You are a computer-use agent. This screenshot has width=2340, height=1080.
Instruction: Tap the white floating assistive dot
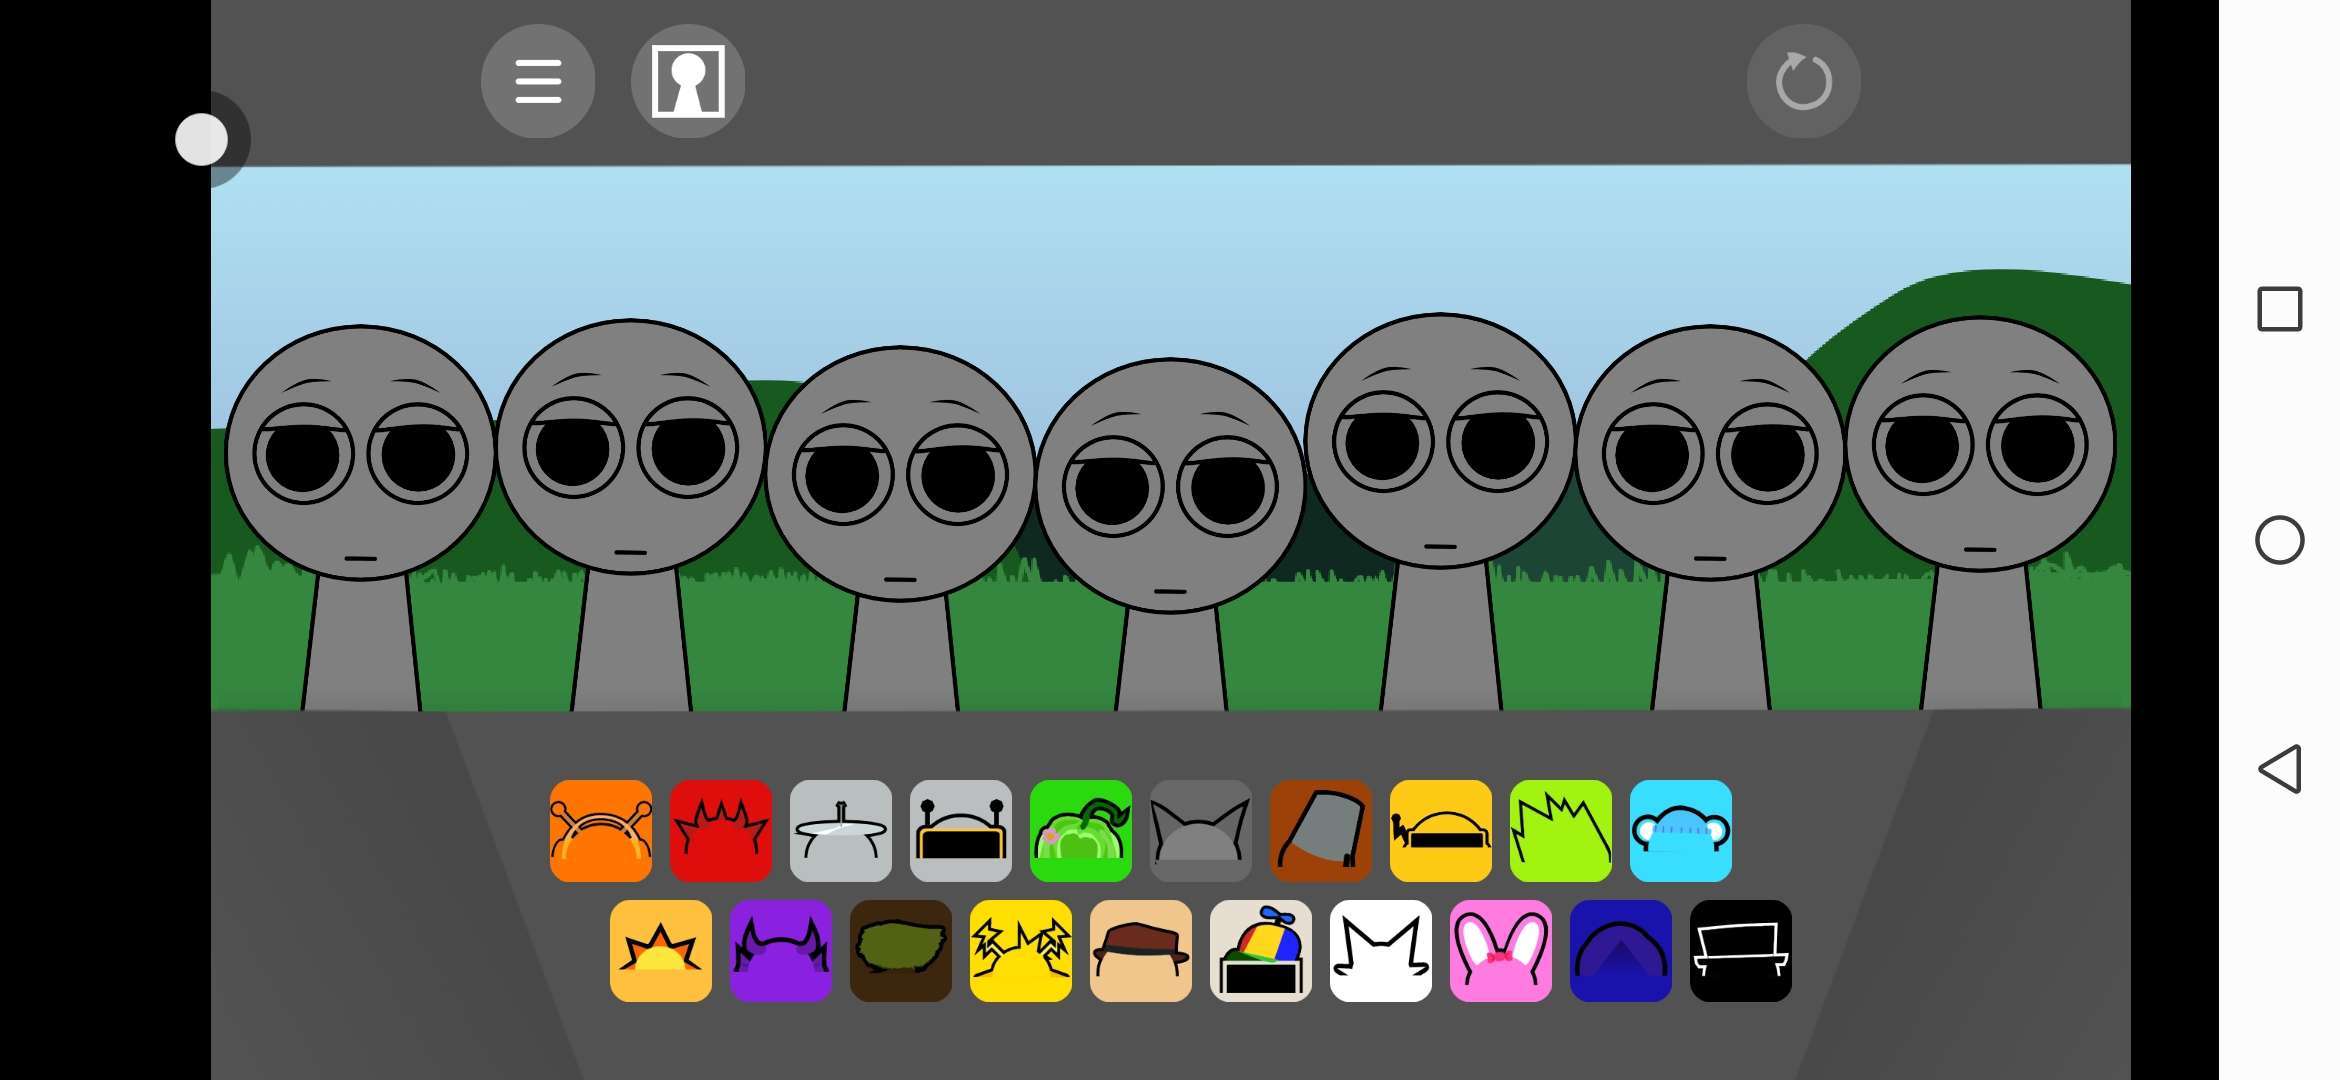pyautogui.click(x=202, y=140)
